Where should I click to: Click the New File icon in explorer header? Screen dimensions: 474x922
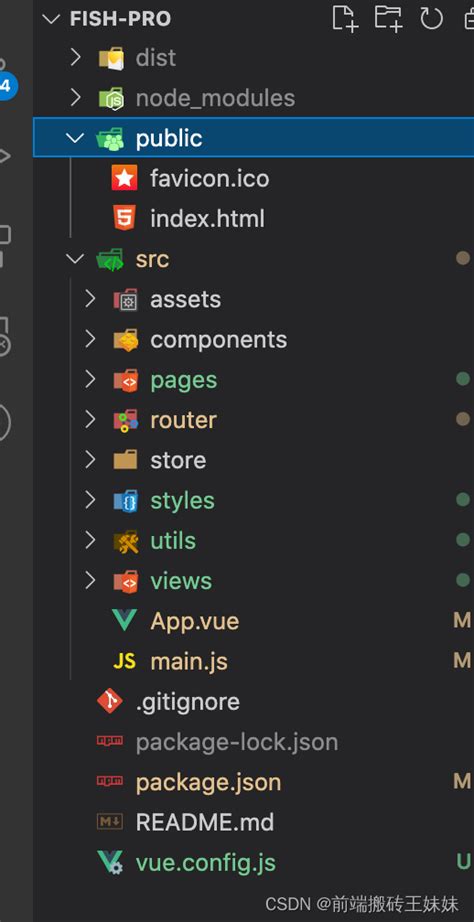[x=345, y=18]
